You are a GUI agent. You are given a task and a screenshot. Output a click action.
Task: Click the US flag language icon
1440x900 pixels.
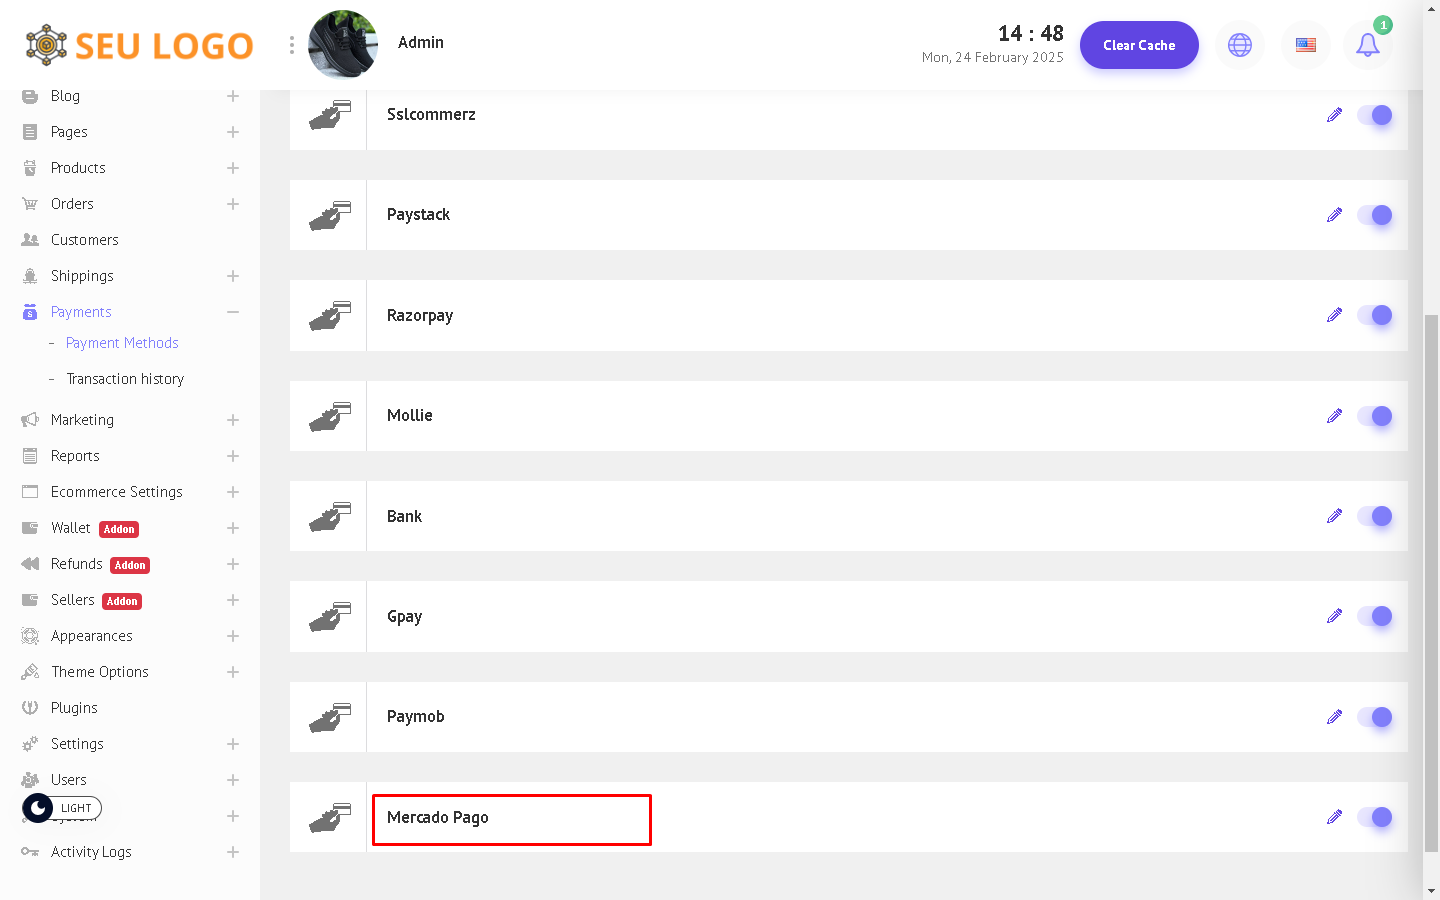(1305, 45)
